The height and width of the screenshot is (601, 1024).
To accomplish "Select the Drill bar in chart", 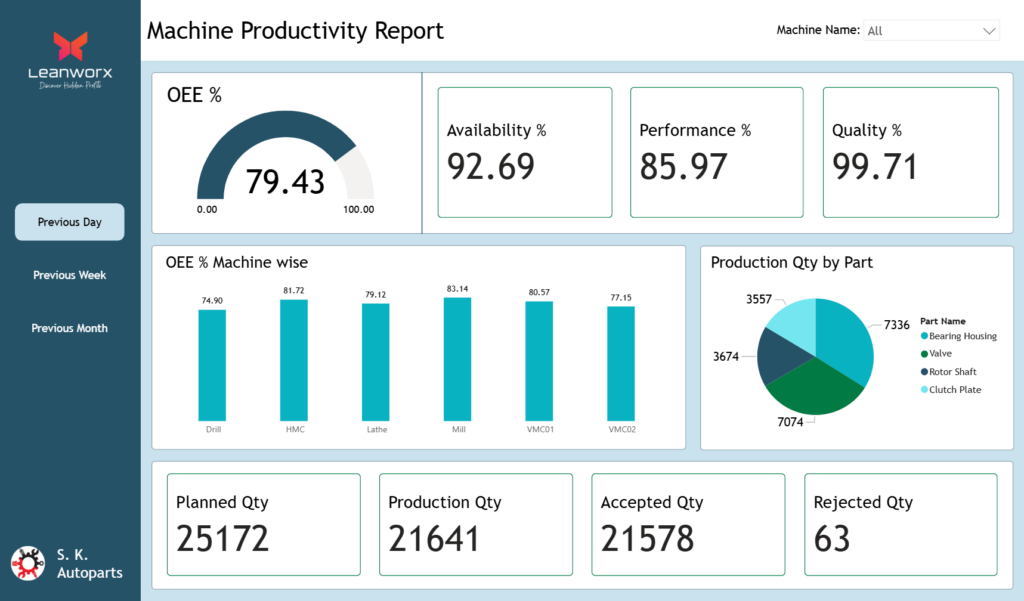I will tap(212, 365).
